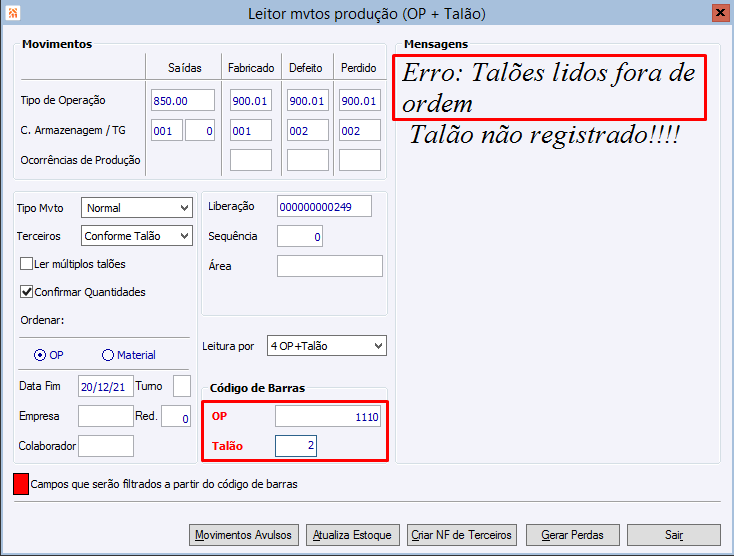The width and height of the screenshot is (734, 556).
Task: Enable the Ler múltiplos talões checkbox
Action: (x=26, y=263)
